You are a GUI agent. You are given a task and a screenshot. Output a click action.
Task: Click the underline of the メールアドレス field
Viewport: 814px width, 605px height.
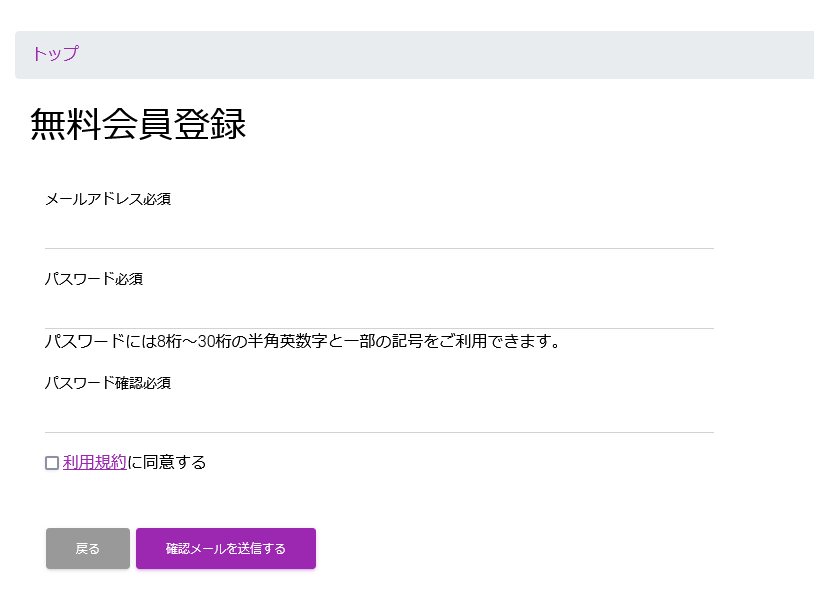point(378,247)
